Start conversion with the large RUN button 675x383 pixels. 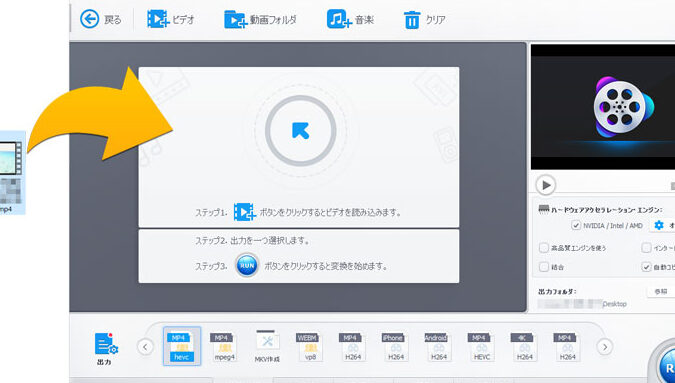(x=663, y=361)
